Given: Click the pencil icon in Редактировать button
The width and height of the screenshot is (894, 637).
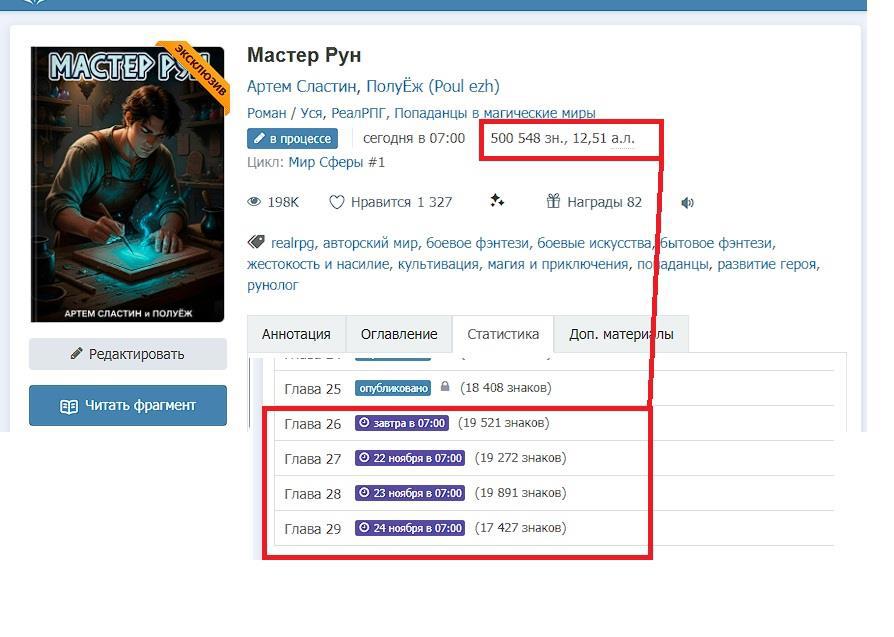Looking at the screenshot, I should [76, 354].
